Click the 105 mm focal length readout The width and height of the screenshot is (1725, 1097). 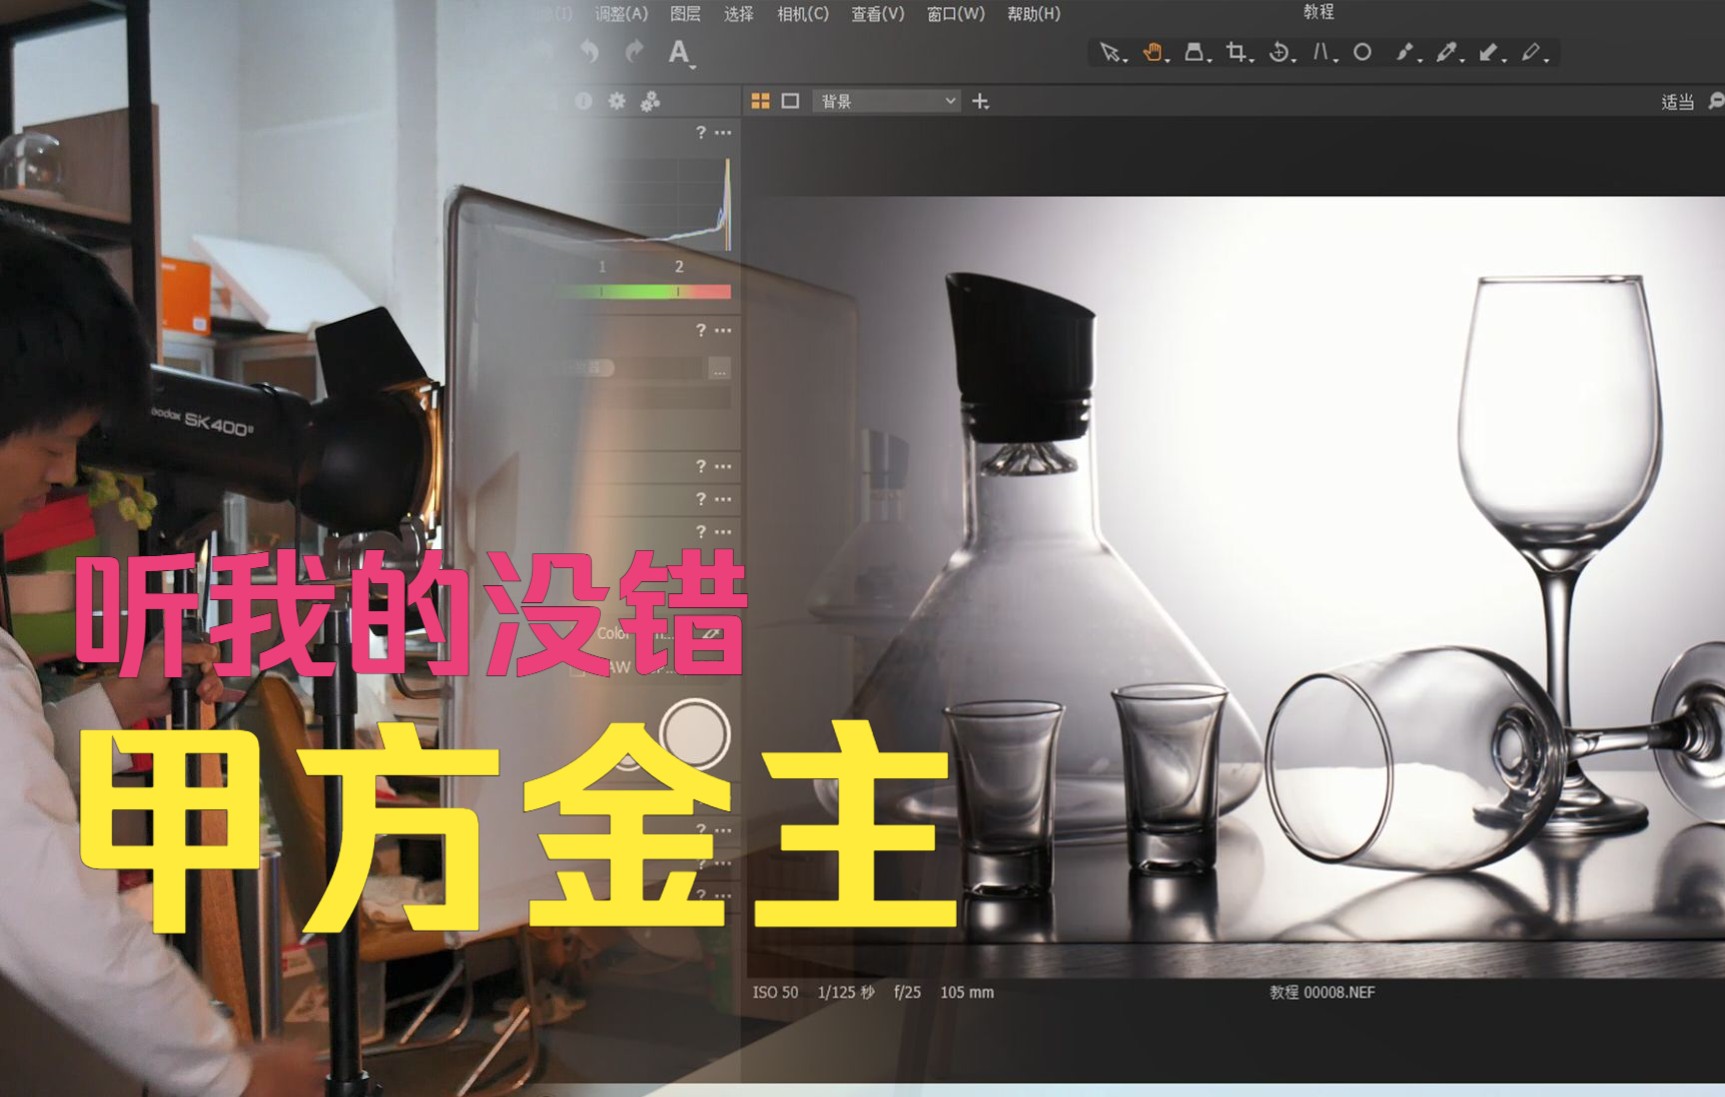tap(967, 992)
